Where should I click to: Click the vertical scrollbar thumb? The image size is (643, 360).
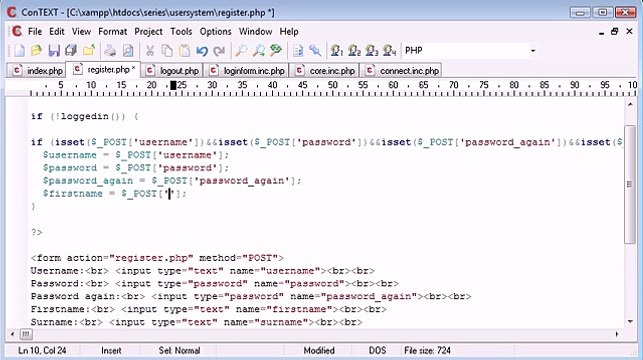coord(630,185)
